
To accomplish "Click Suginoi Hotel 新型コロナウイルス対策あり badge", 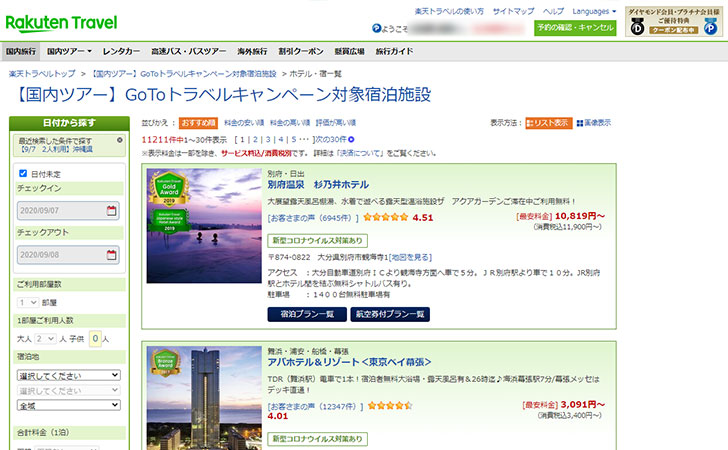I will coord(318,241).
